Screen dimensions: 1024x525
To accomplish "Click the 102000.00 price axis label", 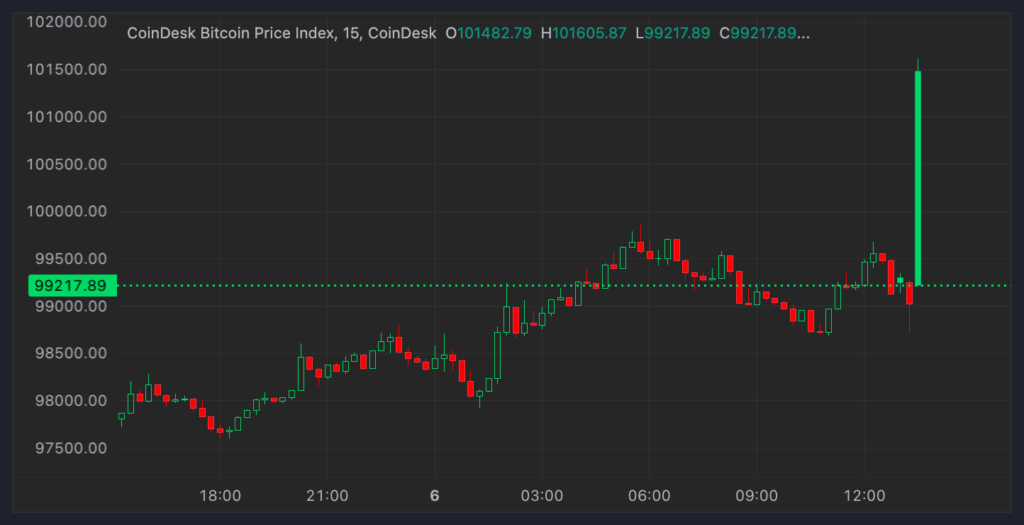I will pos(70,22).
